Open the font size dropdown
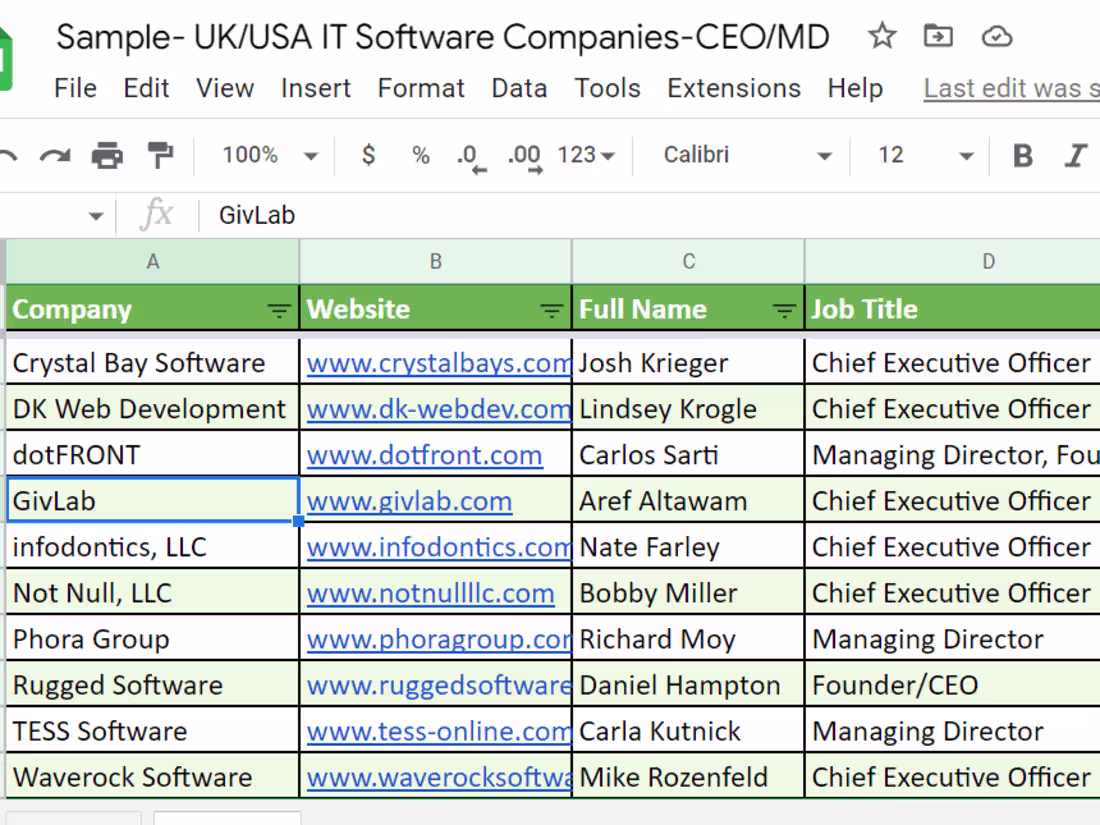 pos(918,155)
